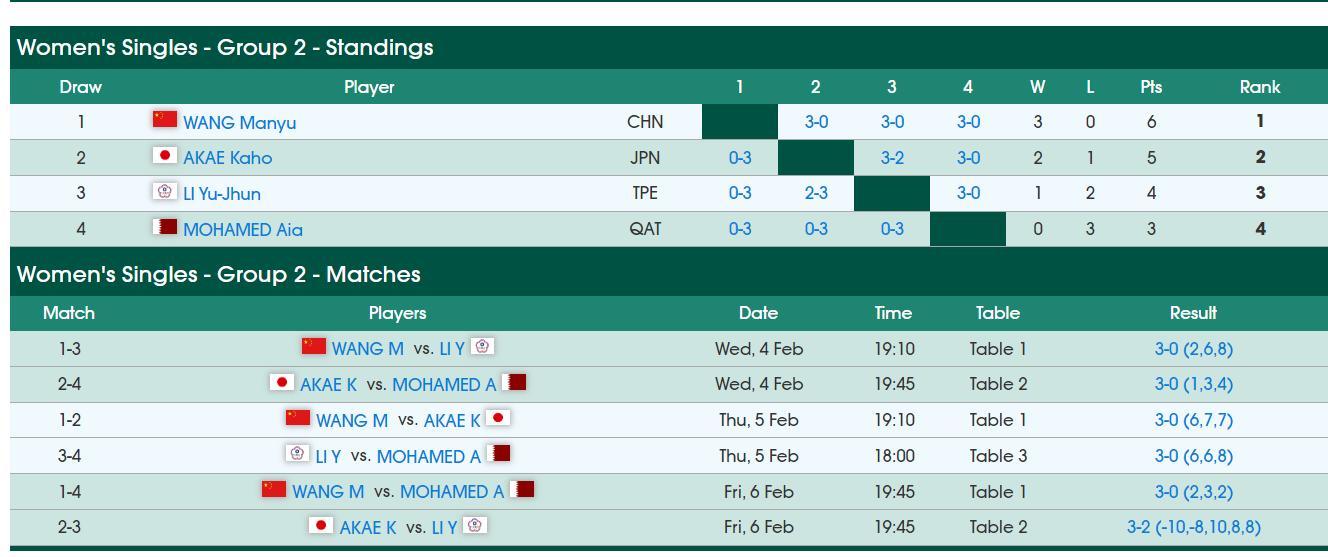Open result 3-0 (2,6,8) for match 1-3

tap(1193, 349)
